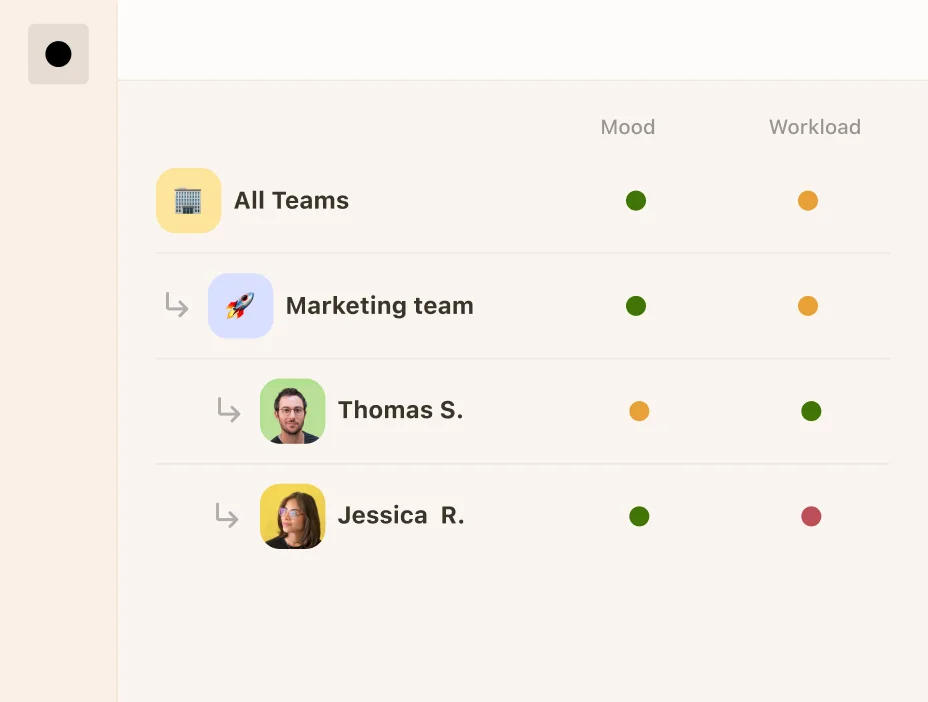Click Thomas S.'s green workload indicator
The image size is (928, 702).
(811, 411)
